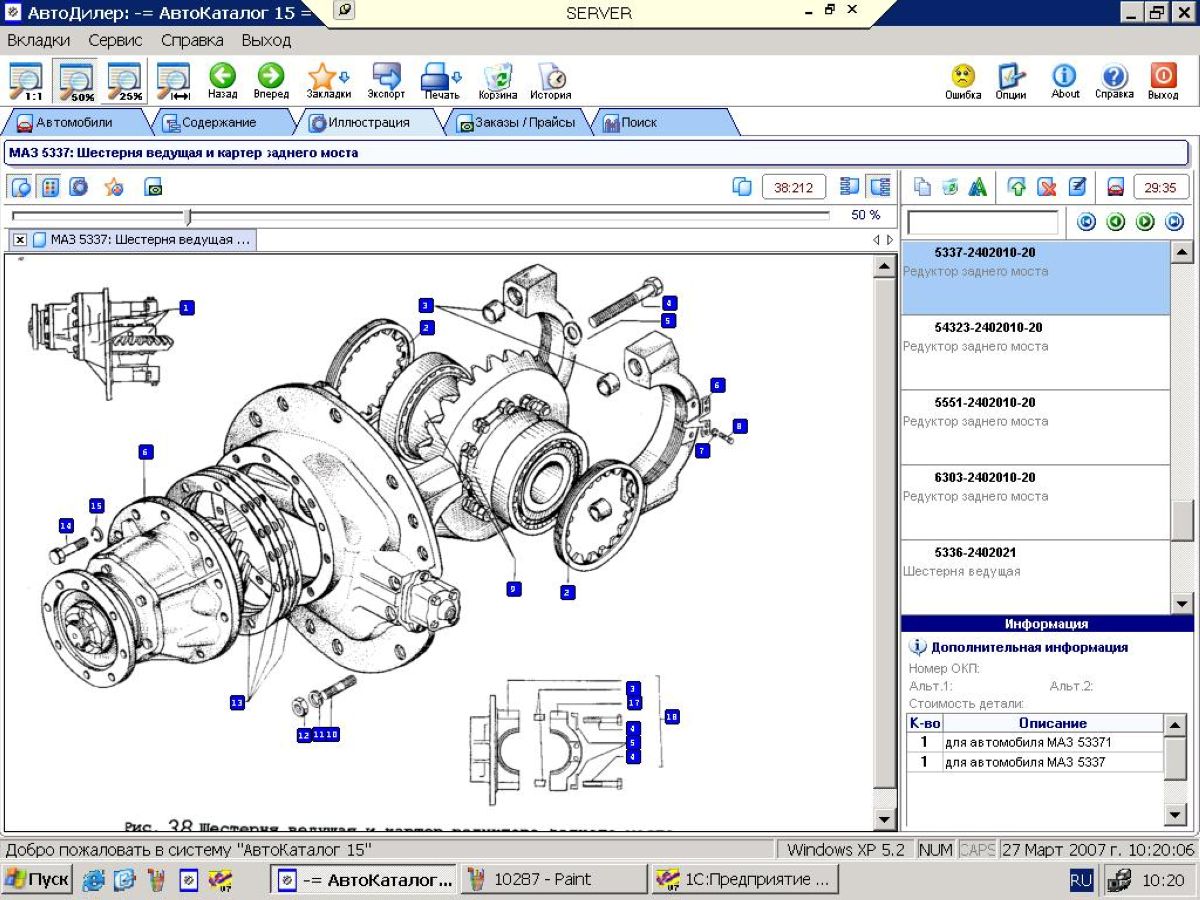
Task: Open the Справка menu in menu bar
Action: (192, 41)
